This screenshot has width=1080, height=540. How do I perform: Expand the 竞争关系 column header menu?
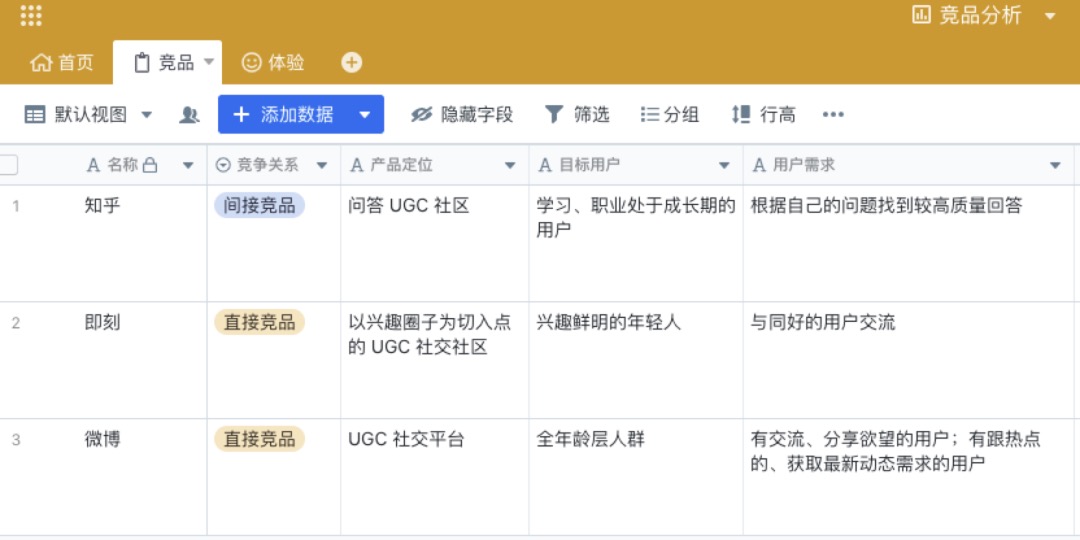[322, 165]
